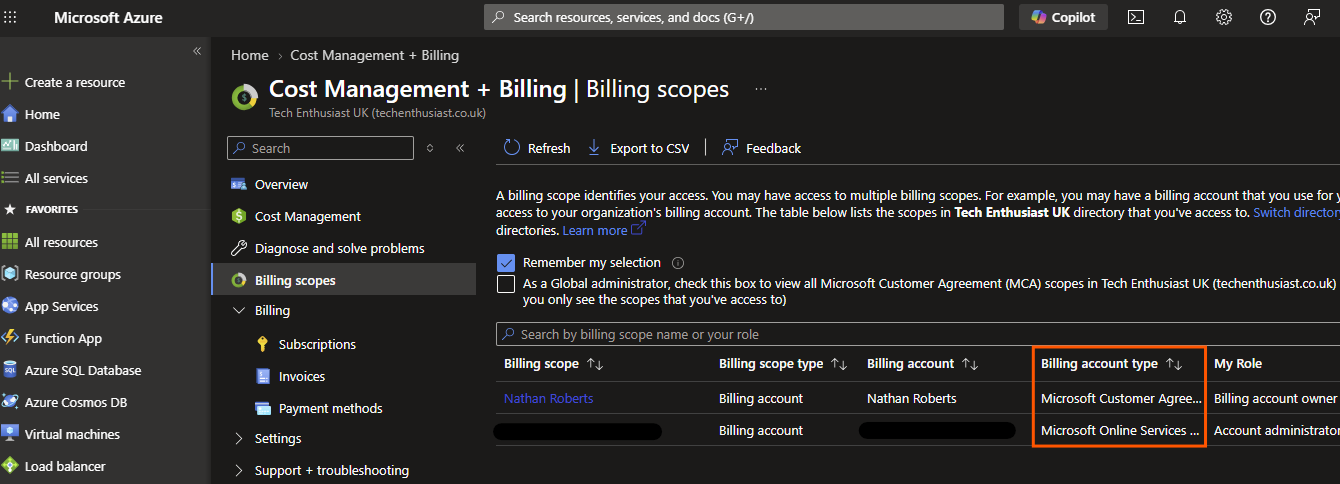Click Account administrator role cell
1340x484 pixels.
coord(1276,430)
